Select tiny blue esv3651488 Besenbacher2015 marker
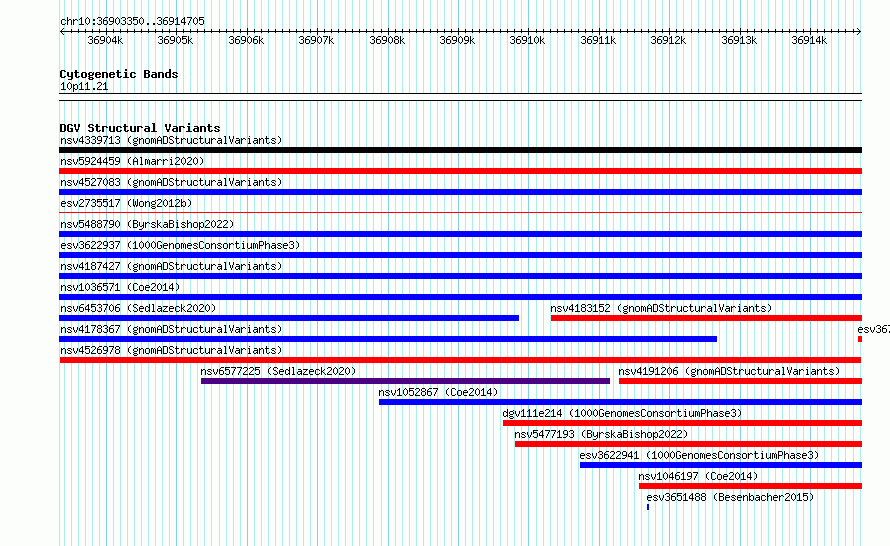 click(648, 507)
